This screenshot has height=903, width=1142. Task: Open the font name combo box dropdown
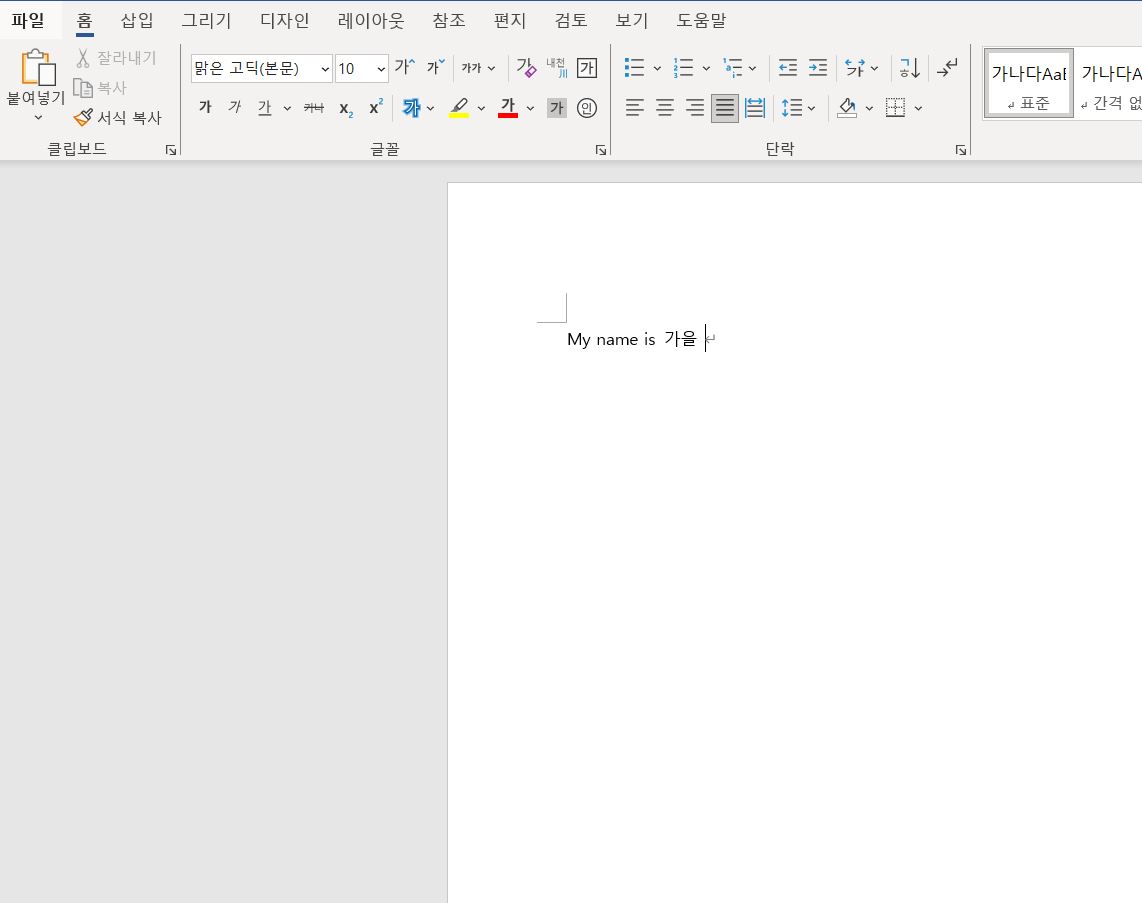tap(325, 68)
